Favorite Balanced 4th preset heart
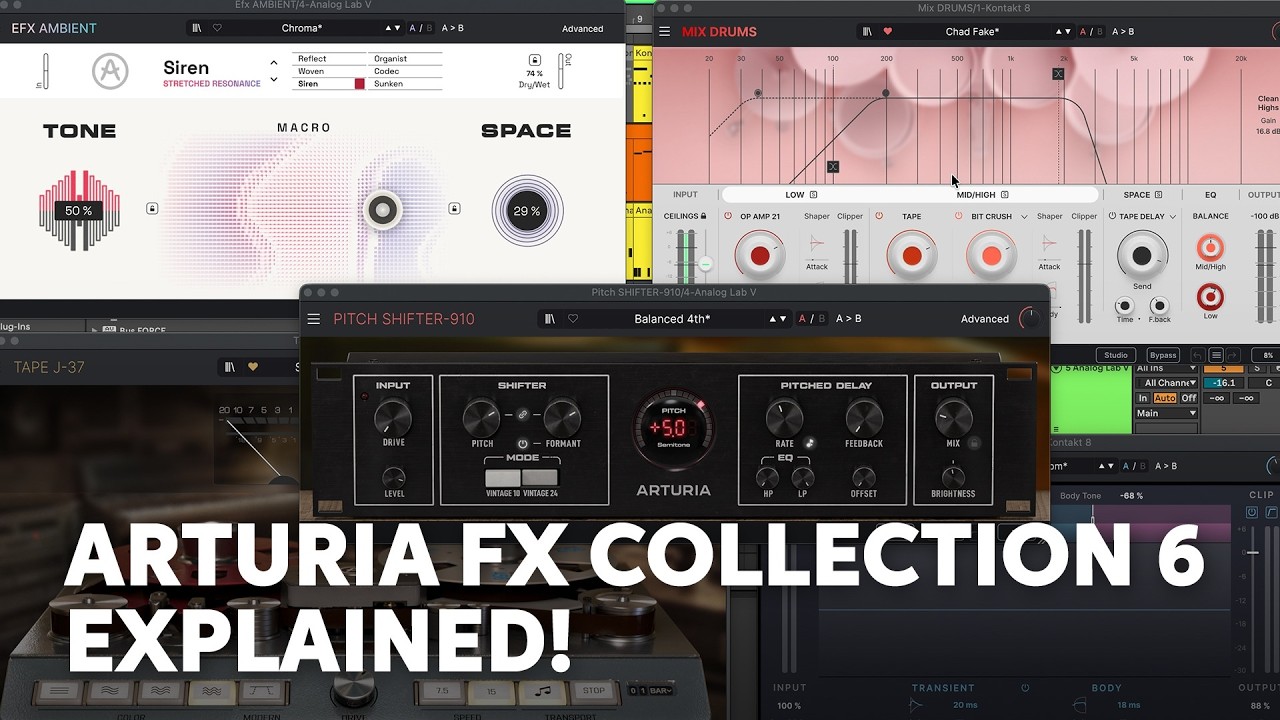 tap(573, 319)
